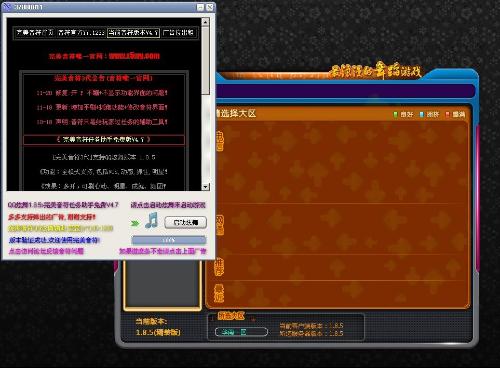Image resolution: width=500 pixels, height=368 pixels.
Task: Click the blue status legend icon
Action: [x=421, y=115]
